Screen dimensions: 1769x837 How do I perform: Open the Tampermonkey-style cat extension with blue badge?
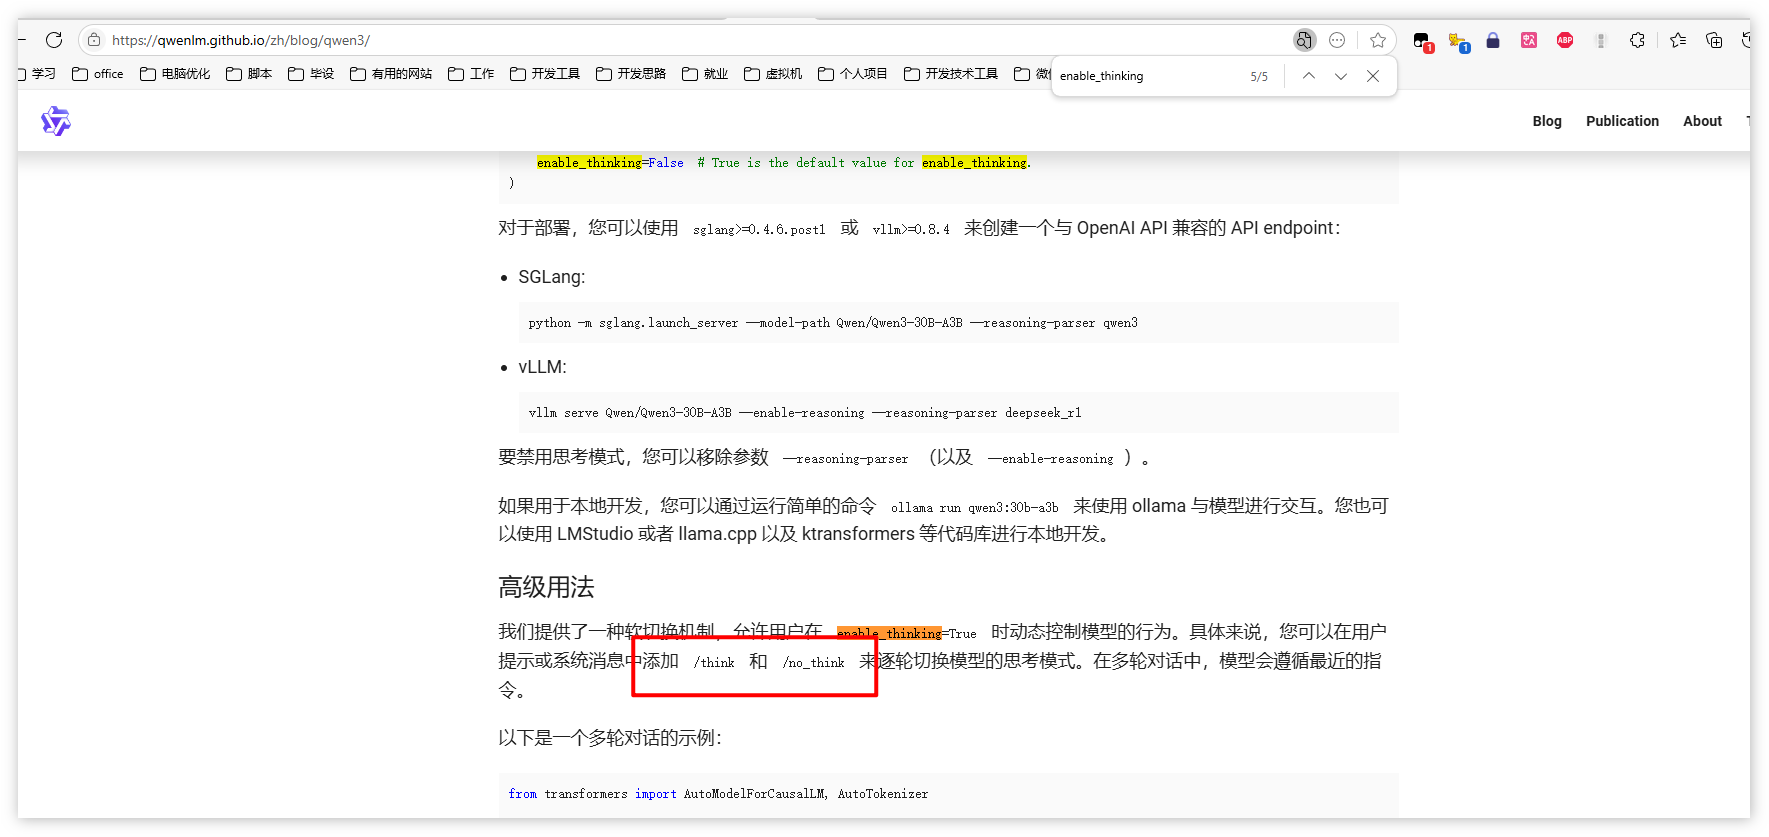click(x=1459, y=41)
